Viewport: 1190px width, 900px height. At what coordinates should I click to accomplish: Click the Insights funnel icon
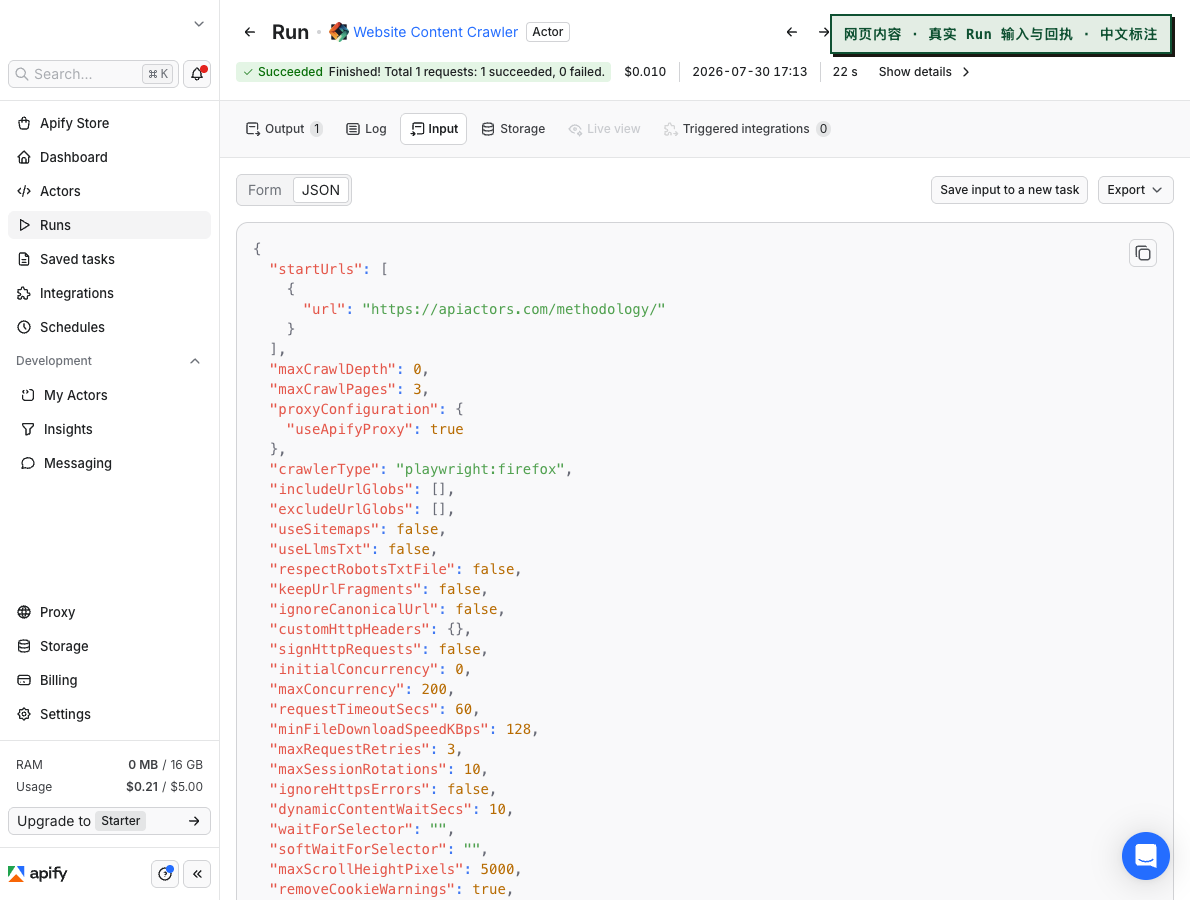coord(28,430)
